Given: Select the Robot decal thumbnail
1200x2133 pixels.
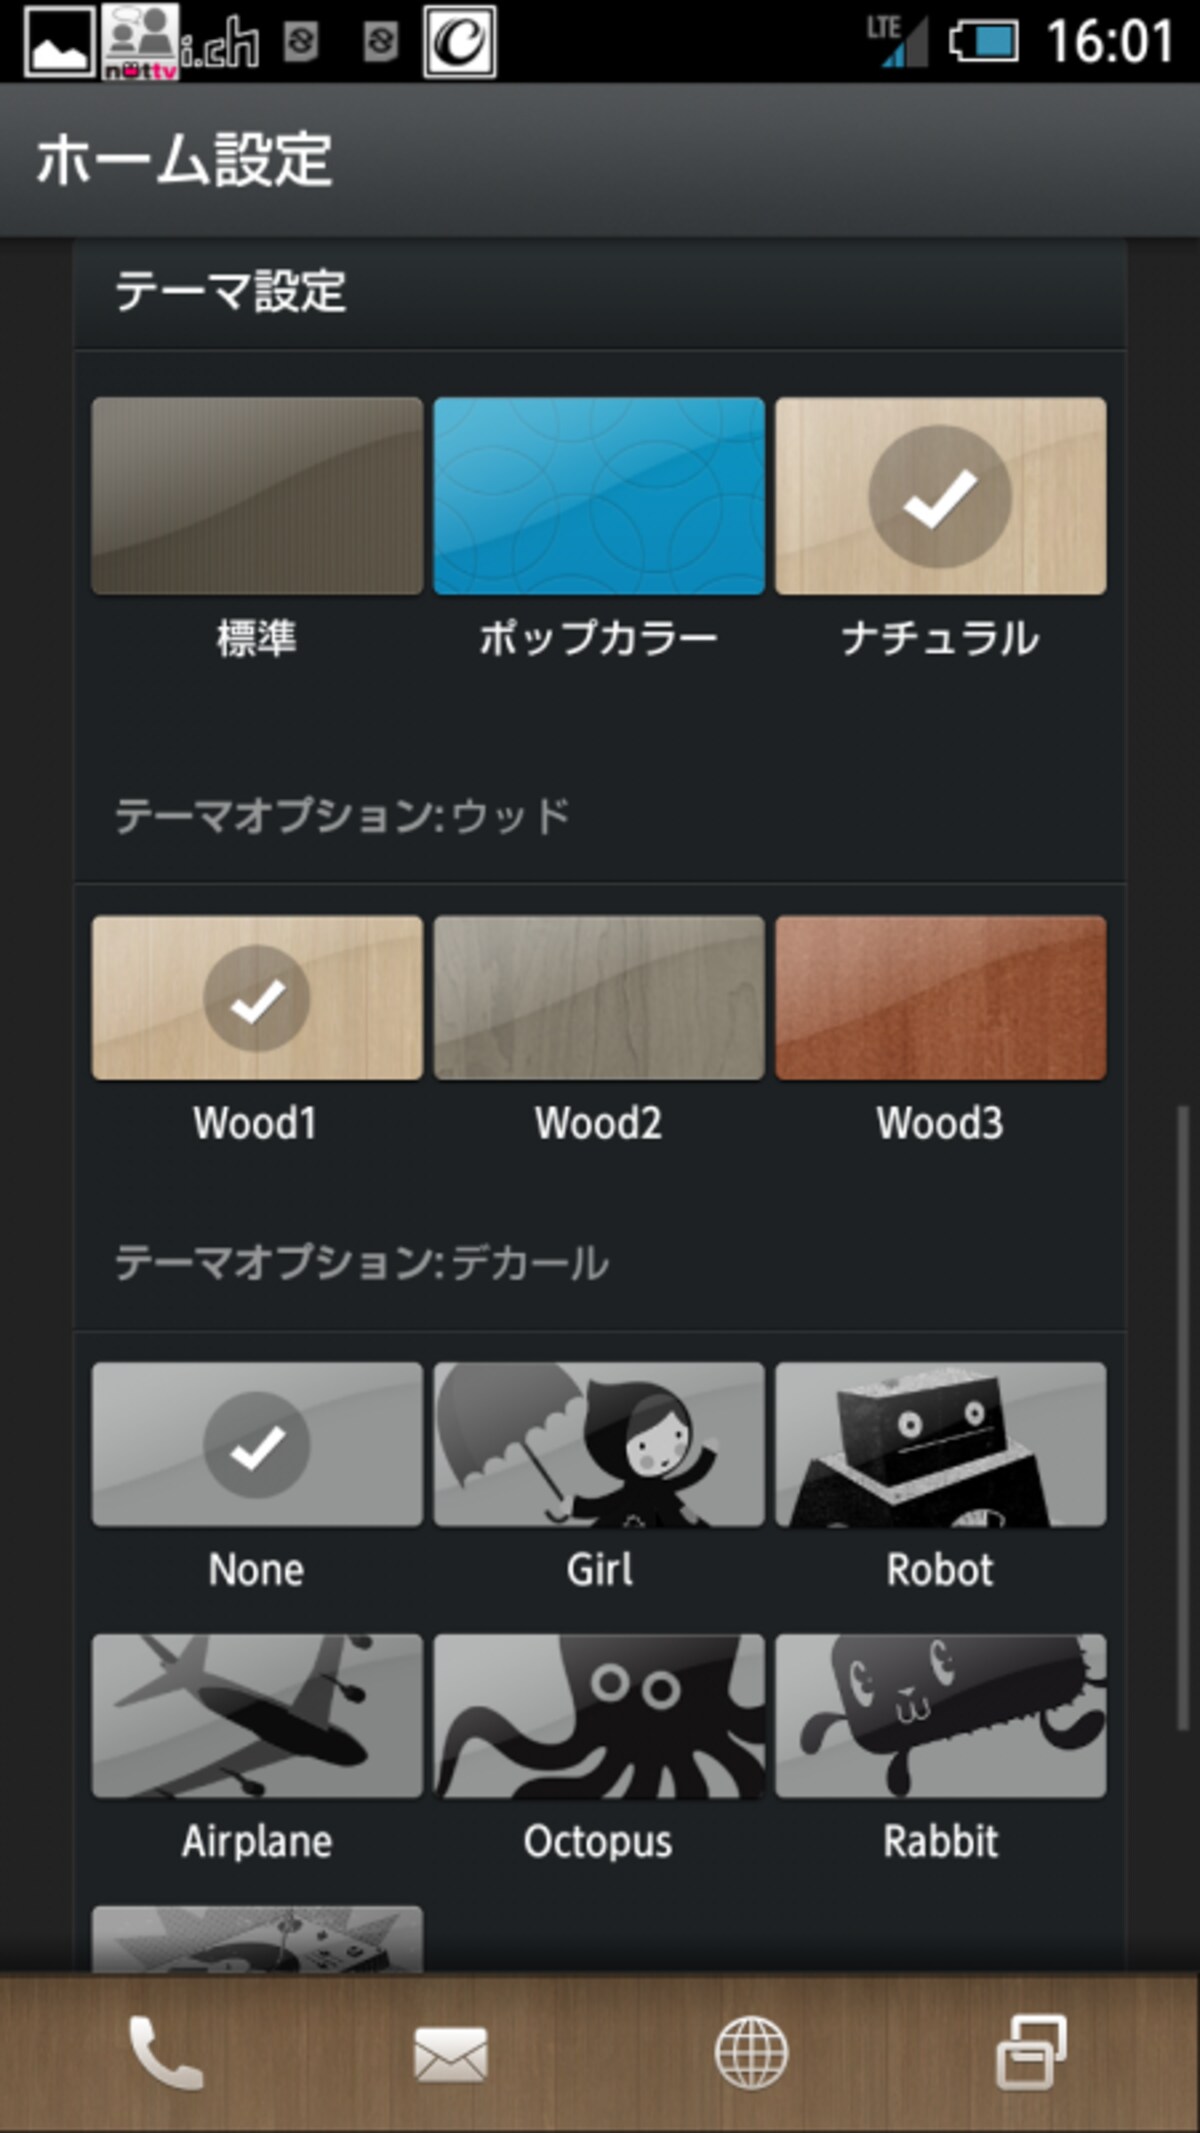Looking at the screenshot, I should pyautogui.click(x=941, y=1444).
